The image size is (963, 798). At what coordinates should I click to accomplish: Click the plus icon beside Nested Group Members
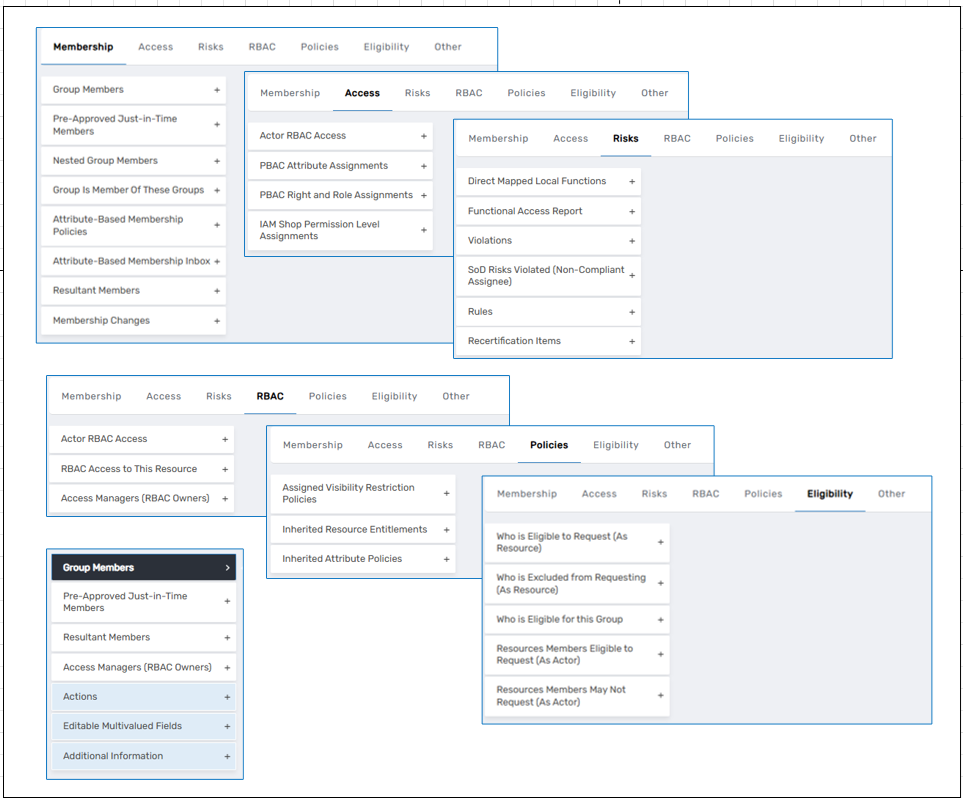[217, 161]
